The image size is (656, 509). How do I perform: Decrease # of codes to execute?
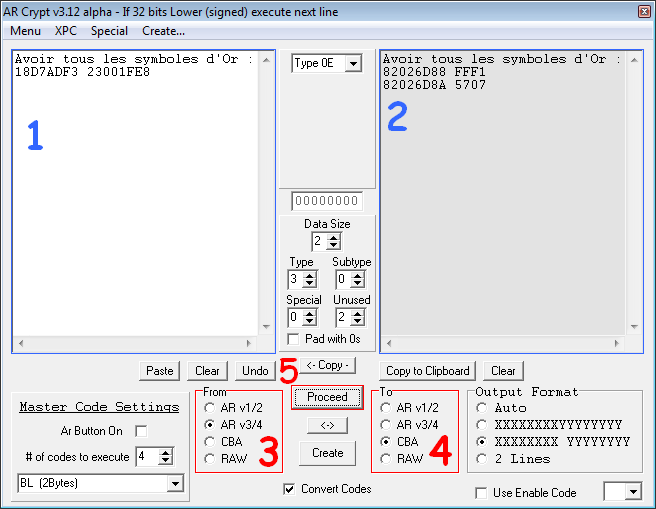[166, 461]
